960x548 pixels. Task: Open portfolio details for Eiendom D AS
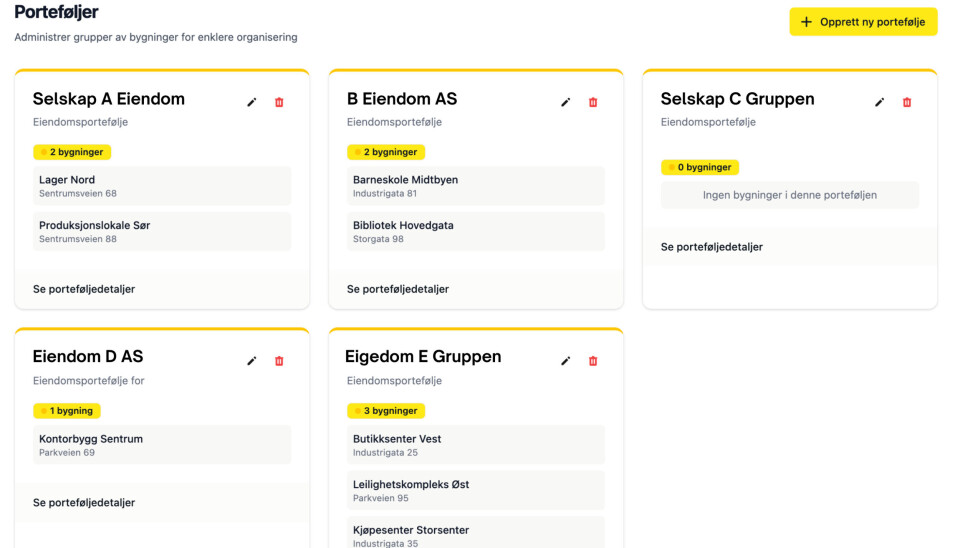point(84,503)
